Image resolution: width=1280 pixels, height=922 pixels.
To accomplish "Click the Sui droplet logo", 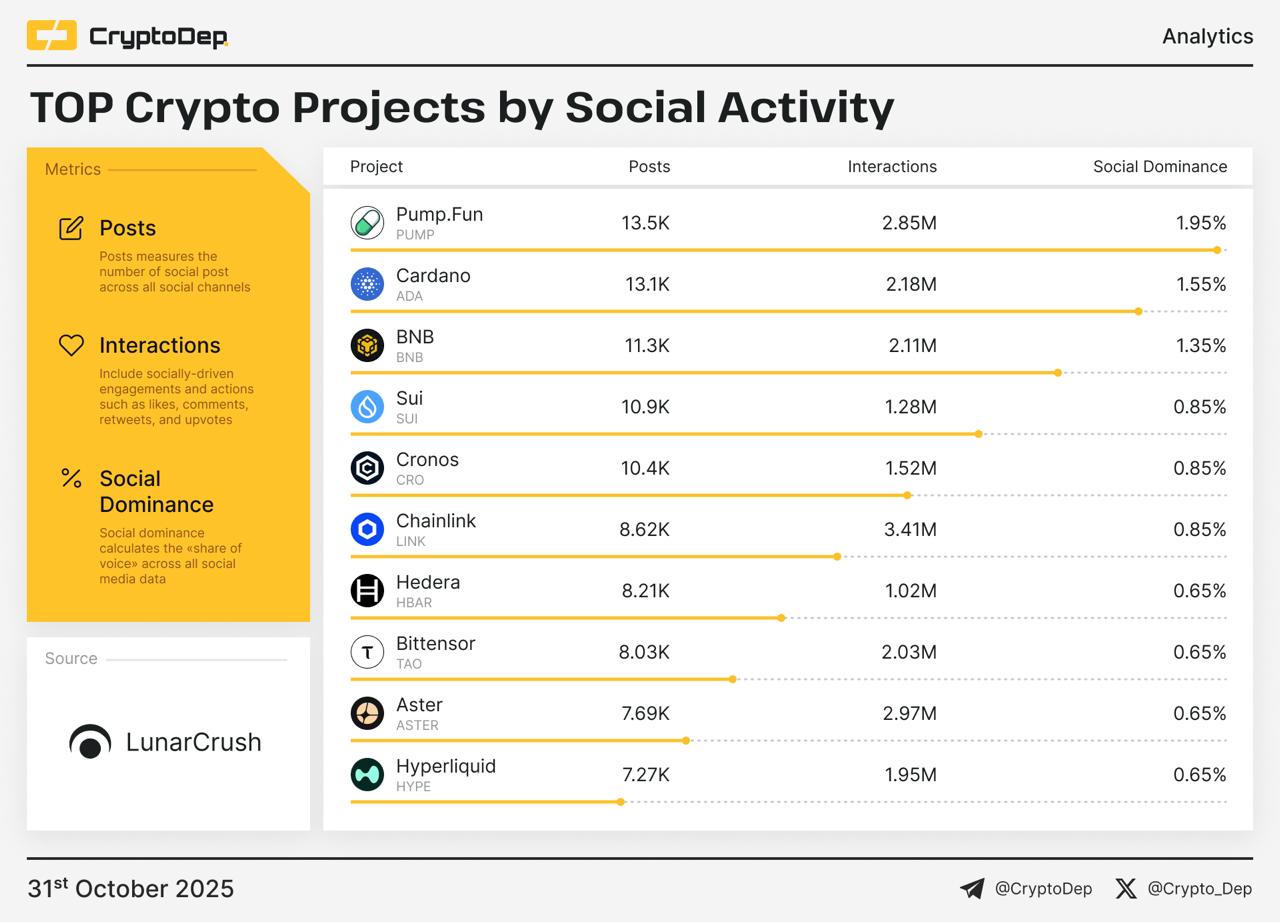I will point(367,406).
